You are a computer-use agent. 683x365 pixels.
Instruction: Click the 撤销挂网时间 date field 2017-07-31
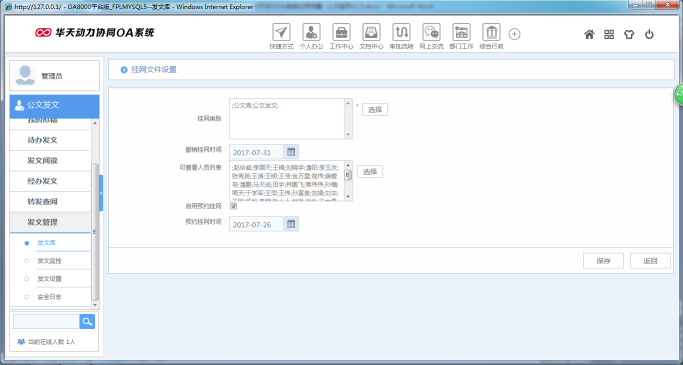point(257,152)
